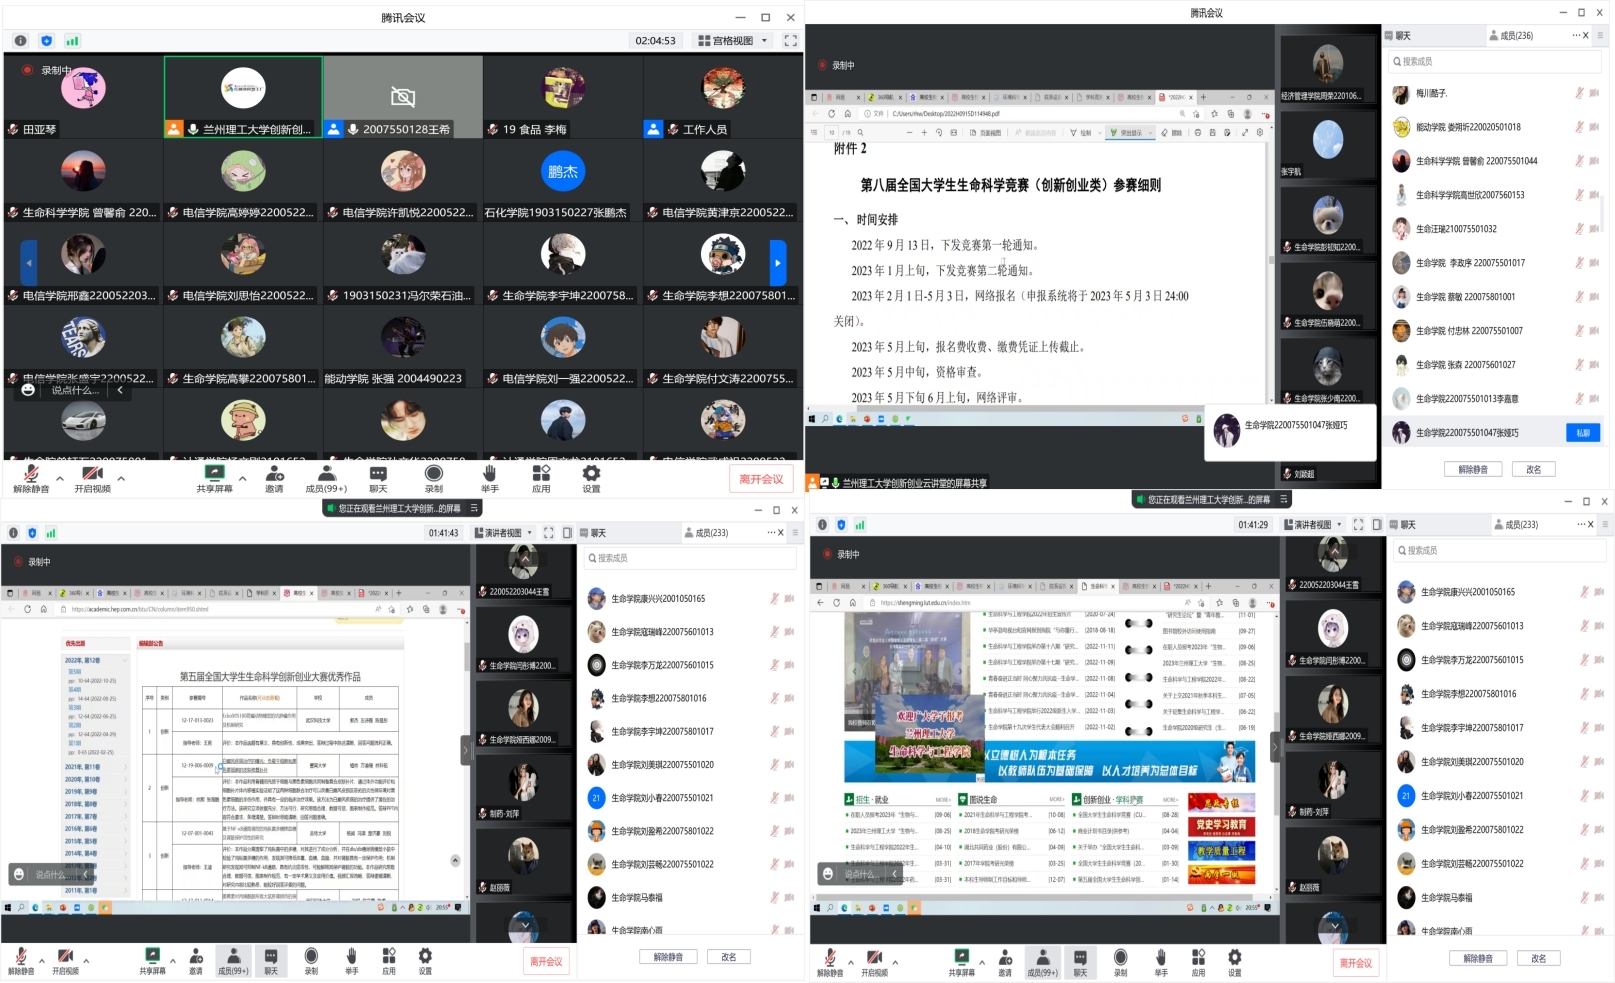The image size is (1615, 983).
Task: Open Invite icon in gallery-view meeting window
Action: point(274,477)
